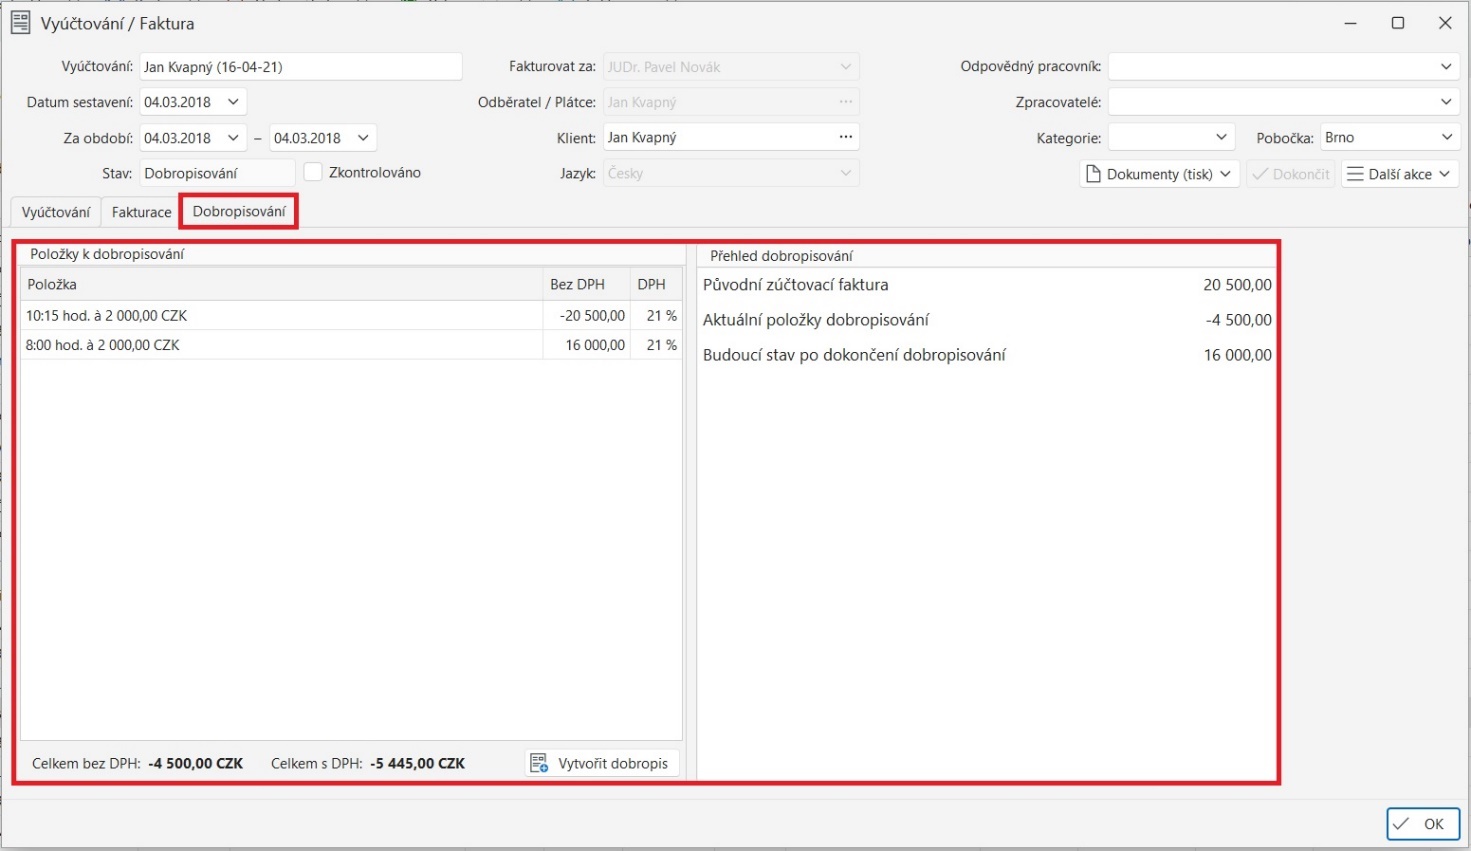Screen dimensions: 1471x851
Task: Click the checkmark icon on the OK button
Action: tap(1399, 823)
